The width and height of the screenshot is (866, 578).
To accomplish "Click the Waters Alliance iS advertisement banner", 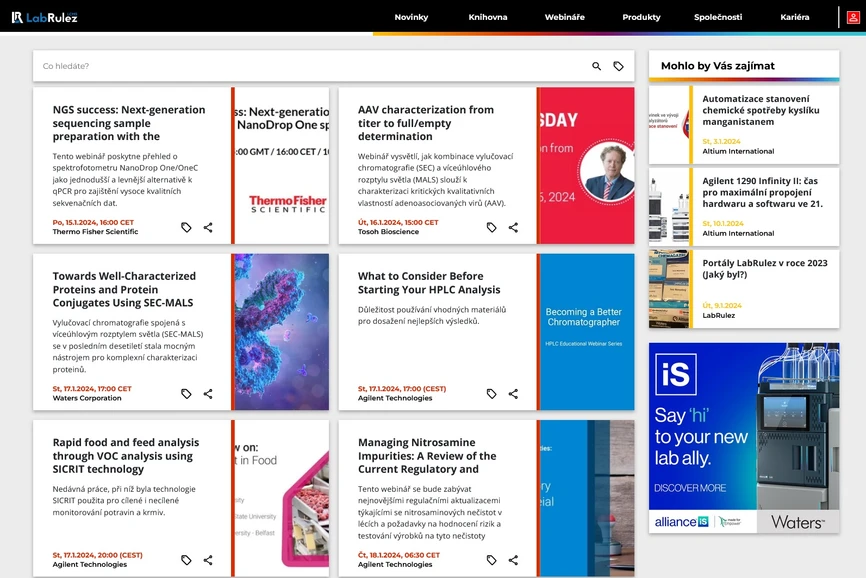I will tap(744, 438).
